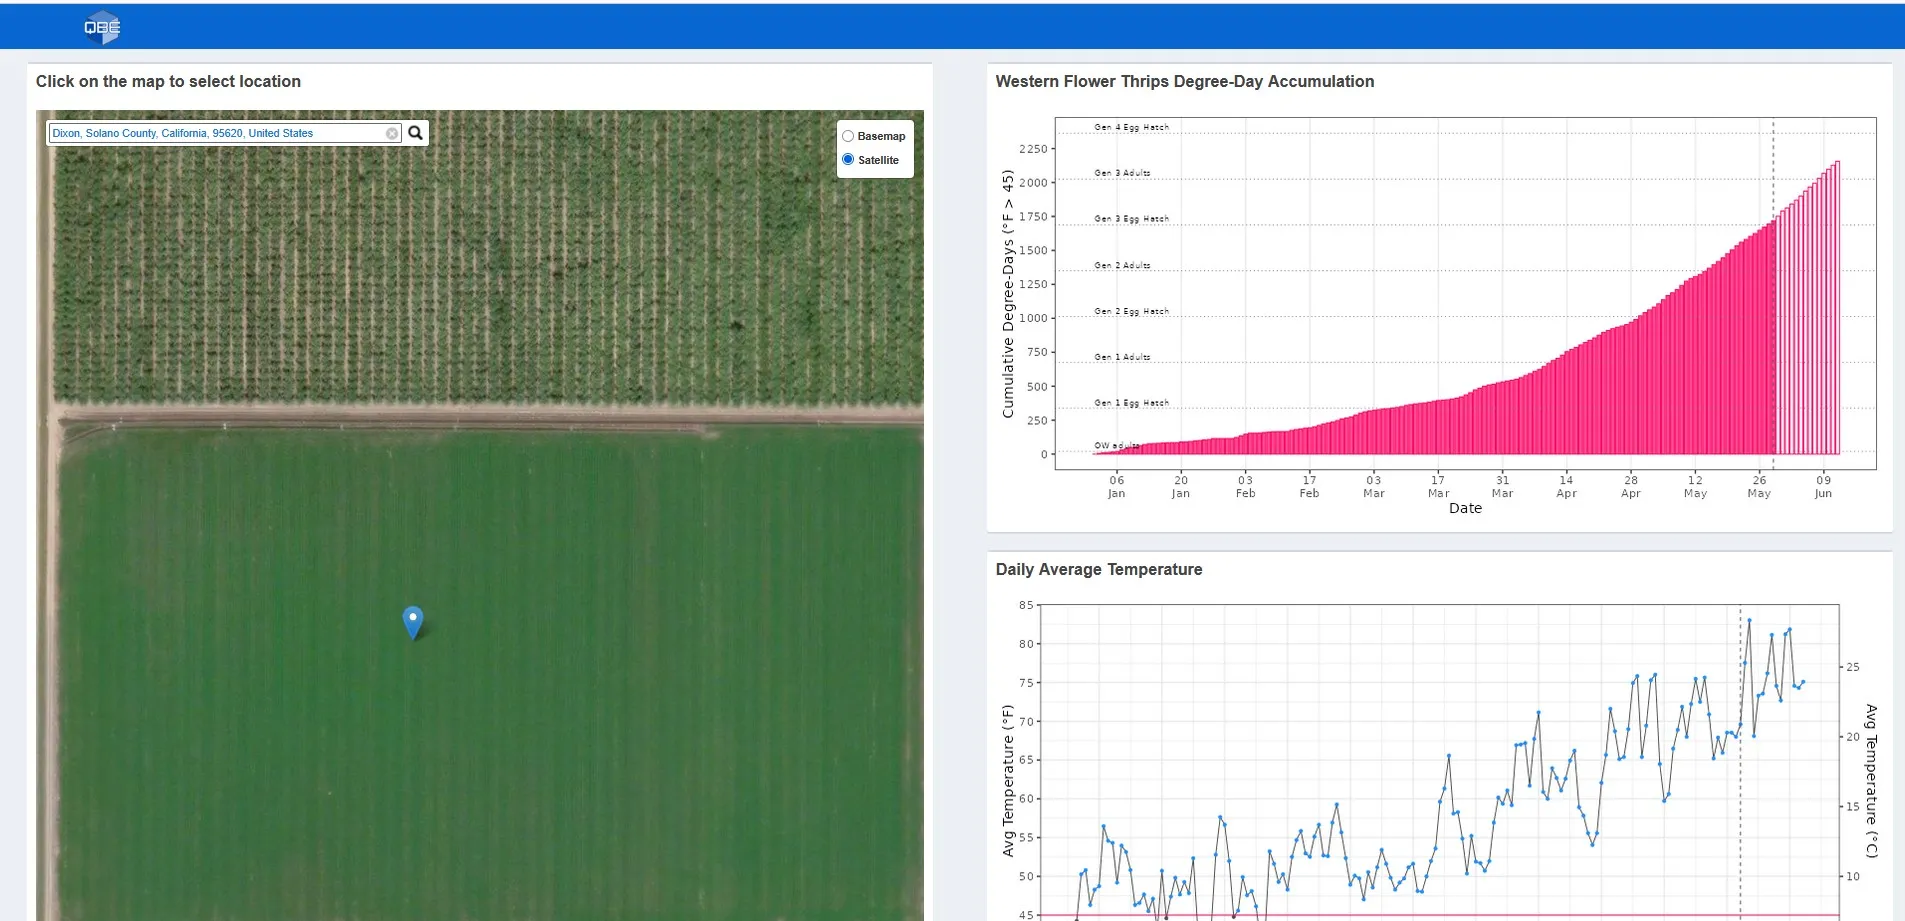Select the Satellite radio option

click(x=848, y=160)
